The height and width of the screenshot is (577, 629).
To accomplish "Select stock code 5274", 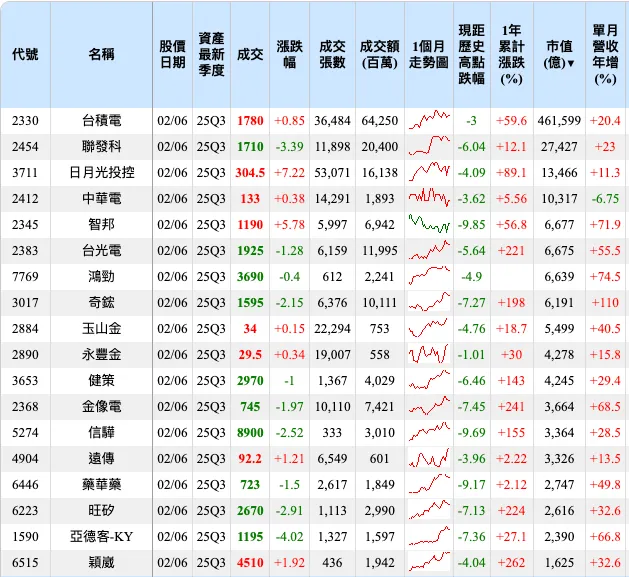I will pyautogui.click(x=25, y=433).
